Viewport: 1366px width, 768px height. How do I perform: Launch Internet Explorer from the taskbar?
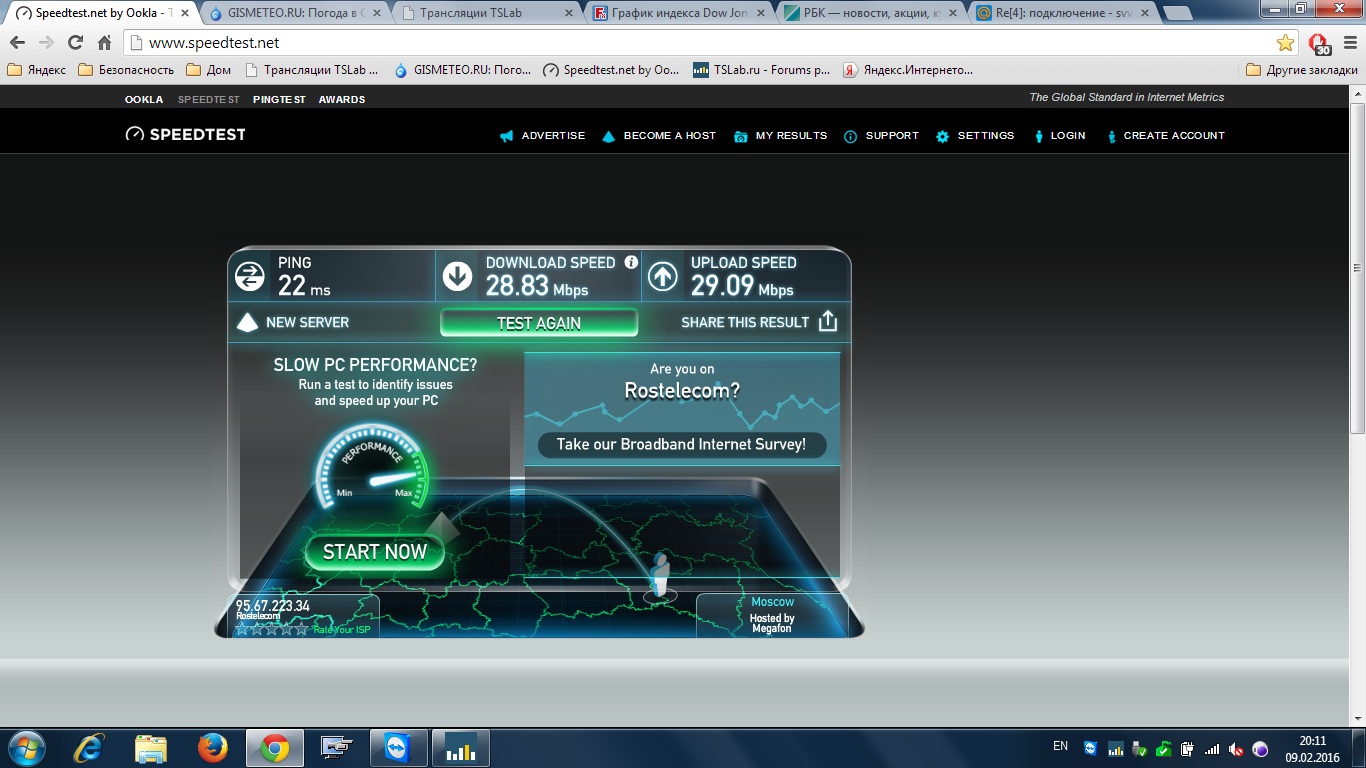point(91,748)
